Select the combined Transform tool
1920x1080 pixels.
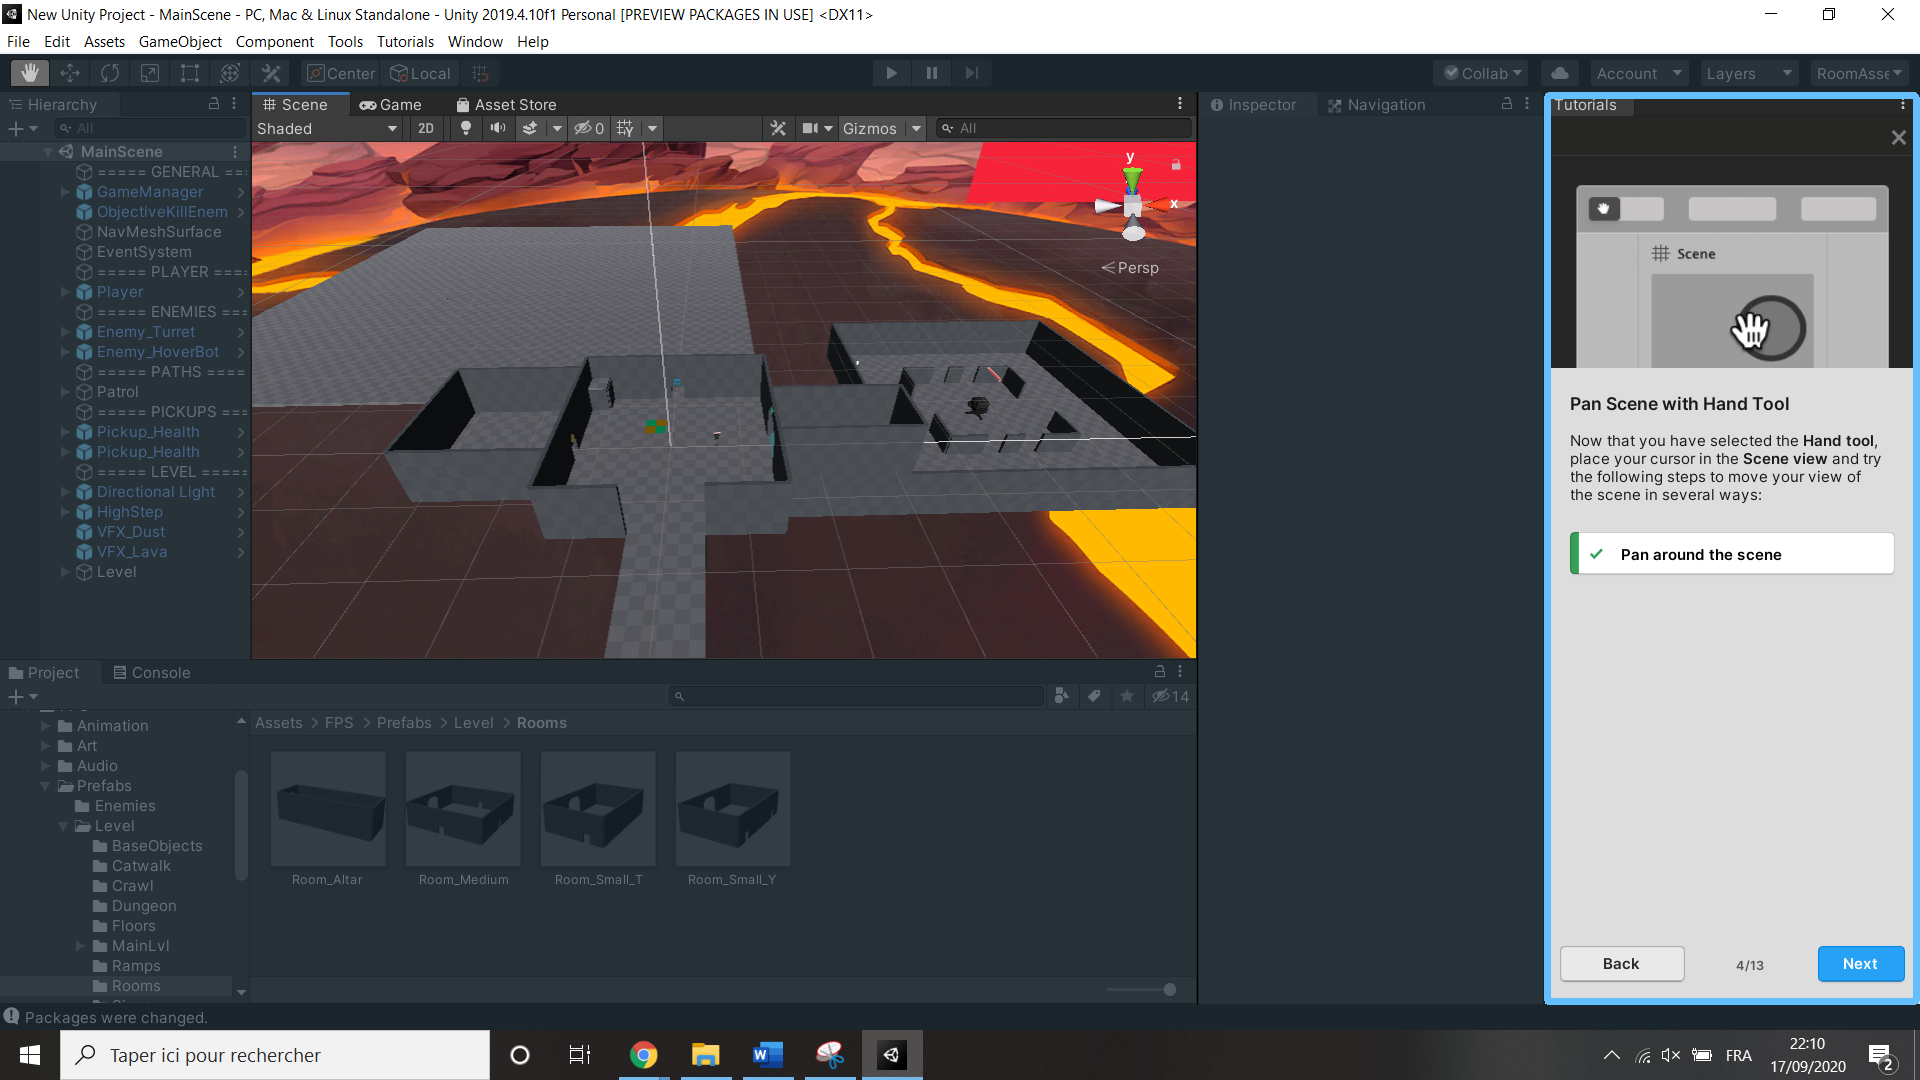pos(230,73)
